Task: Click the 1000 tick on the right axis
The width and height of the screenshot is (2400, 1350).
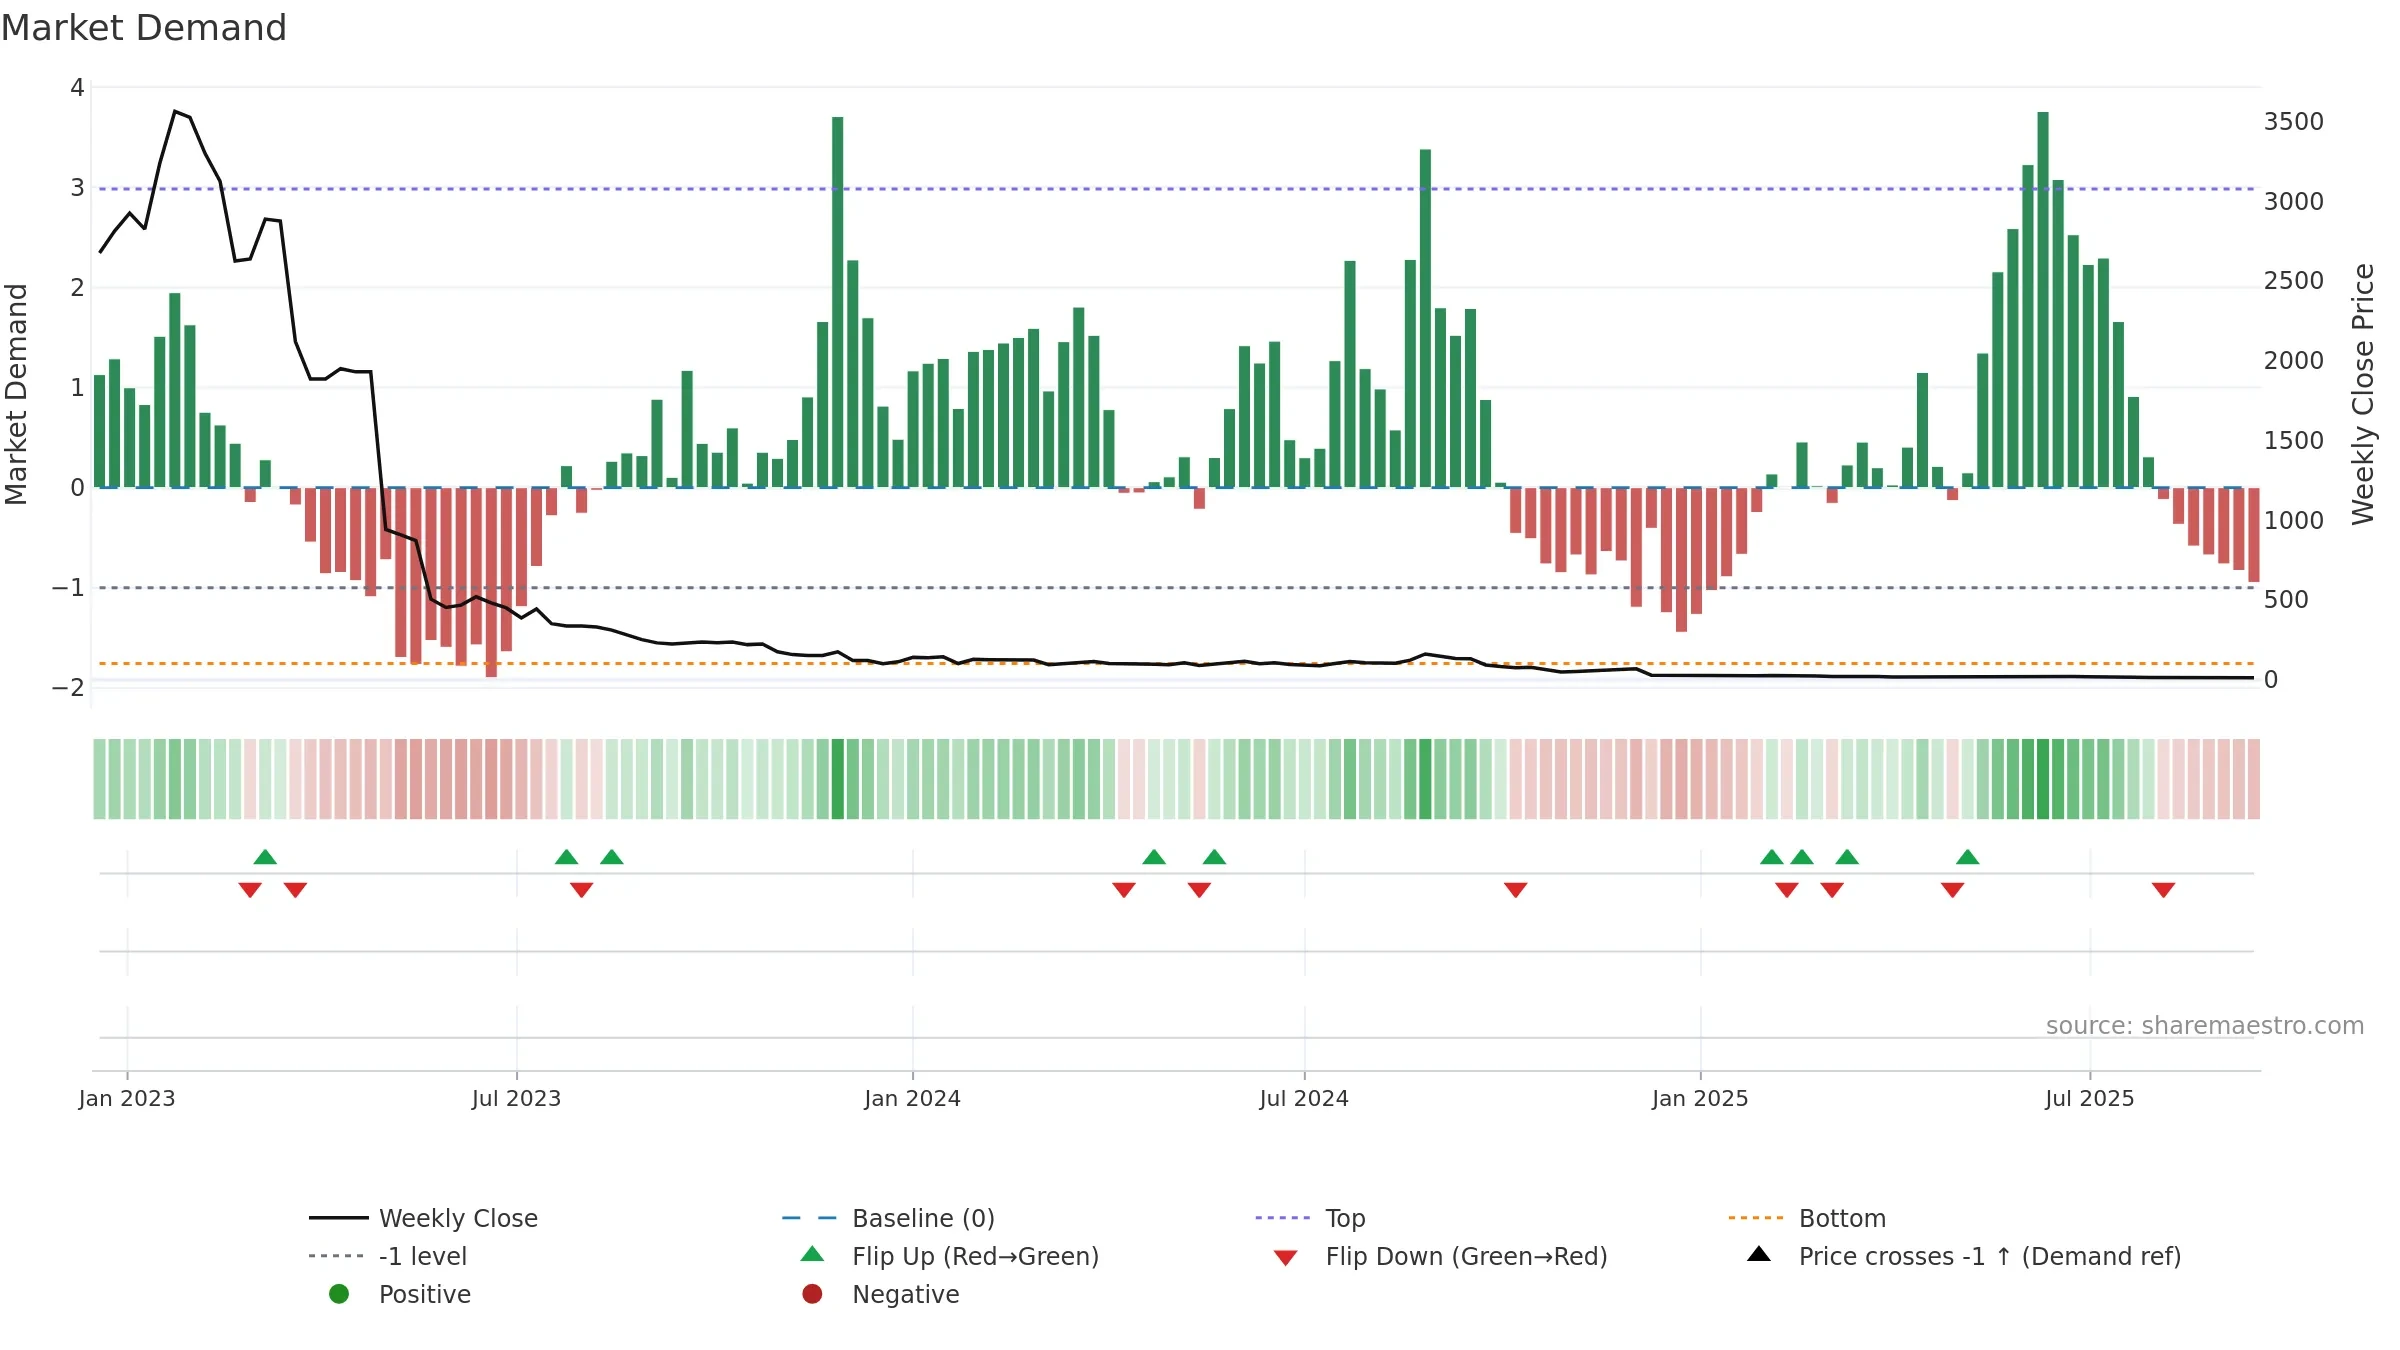Action: tap(2294, 521)
